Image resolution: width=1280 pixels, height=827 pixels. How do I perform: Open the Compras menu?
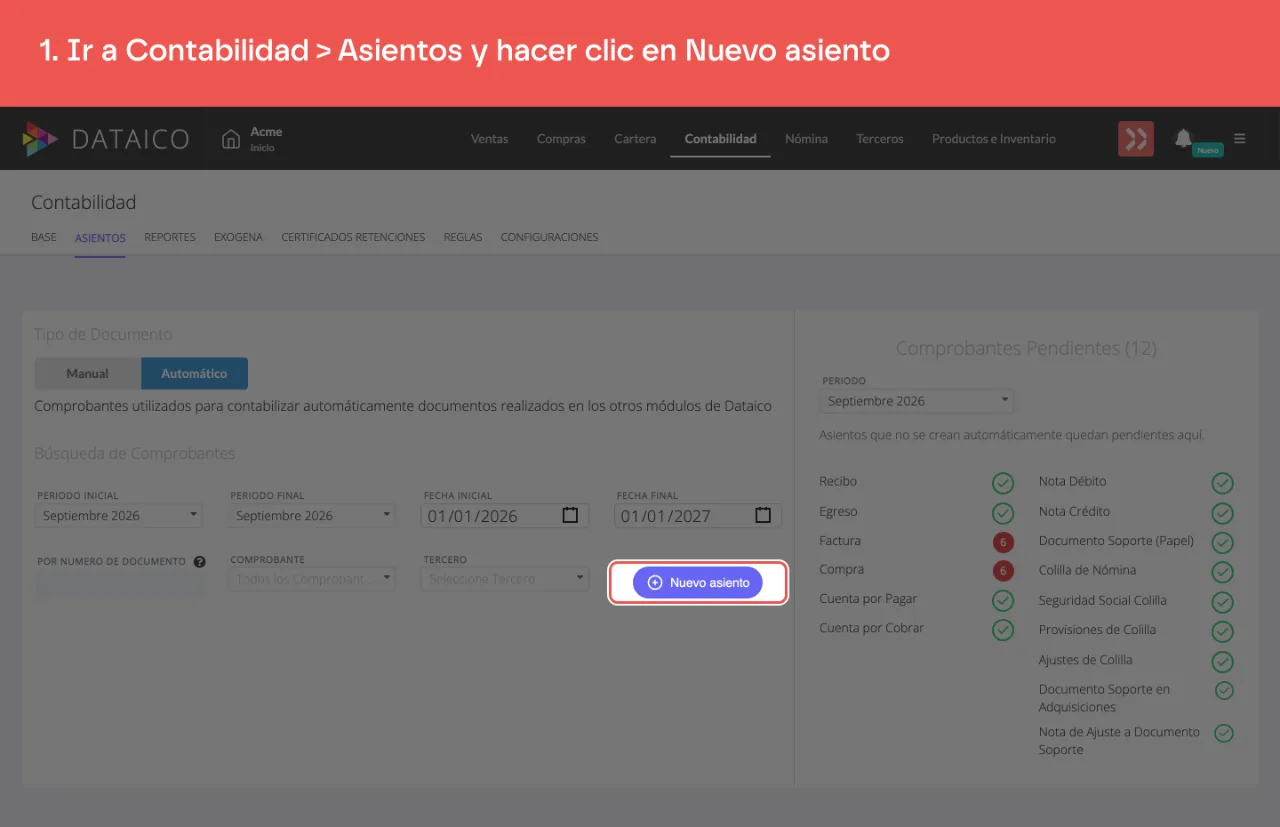[x=561, y=139]
